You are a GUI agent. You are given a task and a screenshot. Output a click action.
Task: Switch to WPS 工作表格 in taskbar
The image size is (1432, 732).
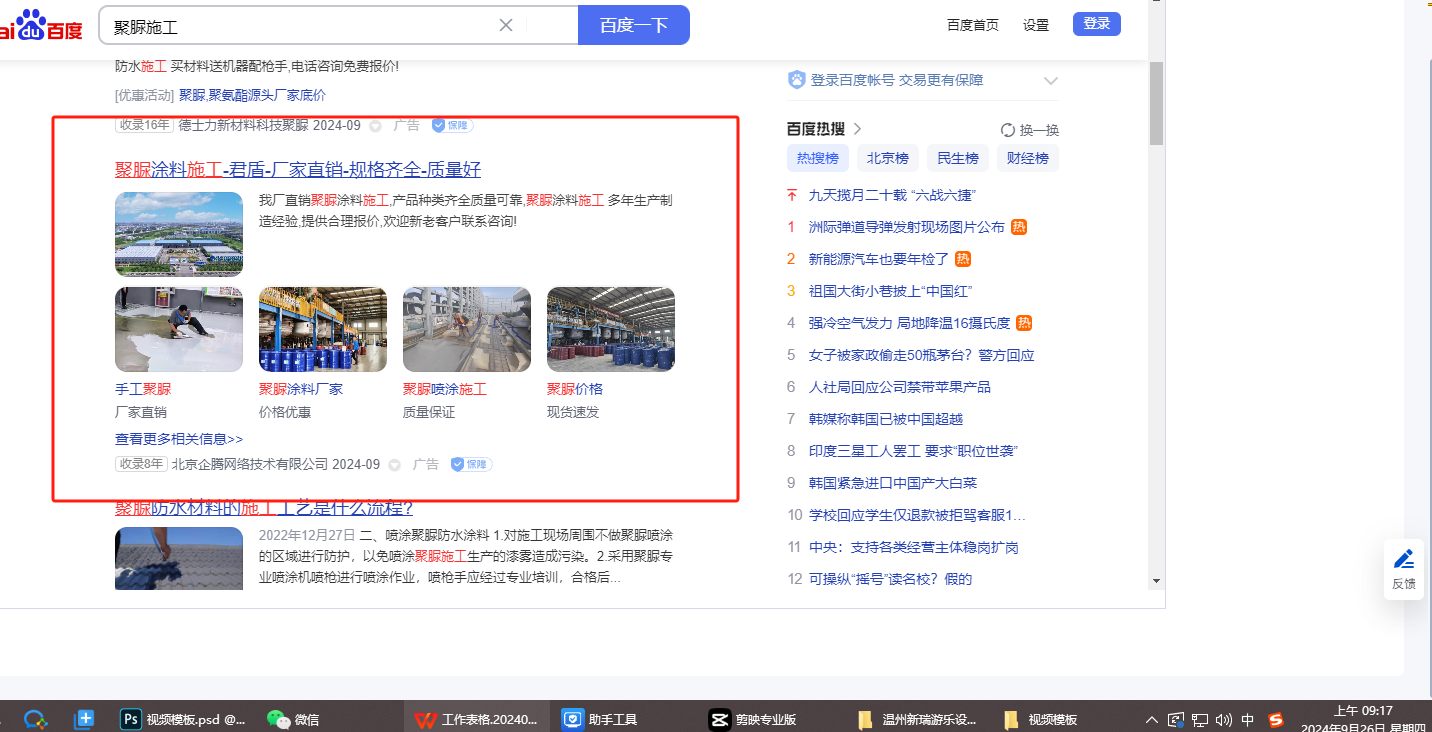pyautogui.click(x=478, y=718)
